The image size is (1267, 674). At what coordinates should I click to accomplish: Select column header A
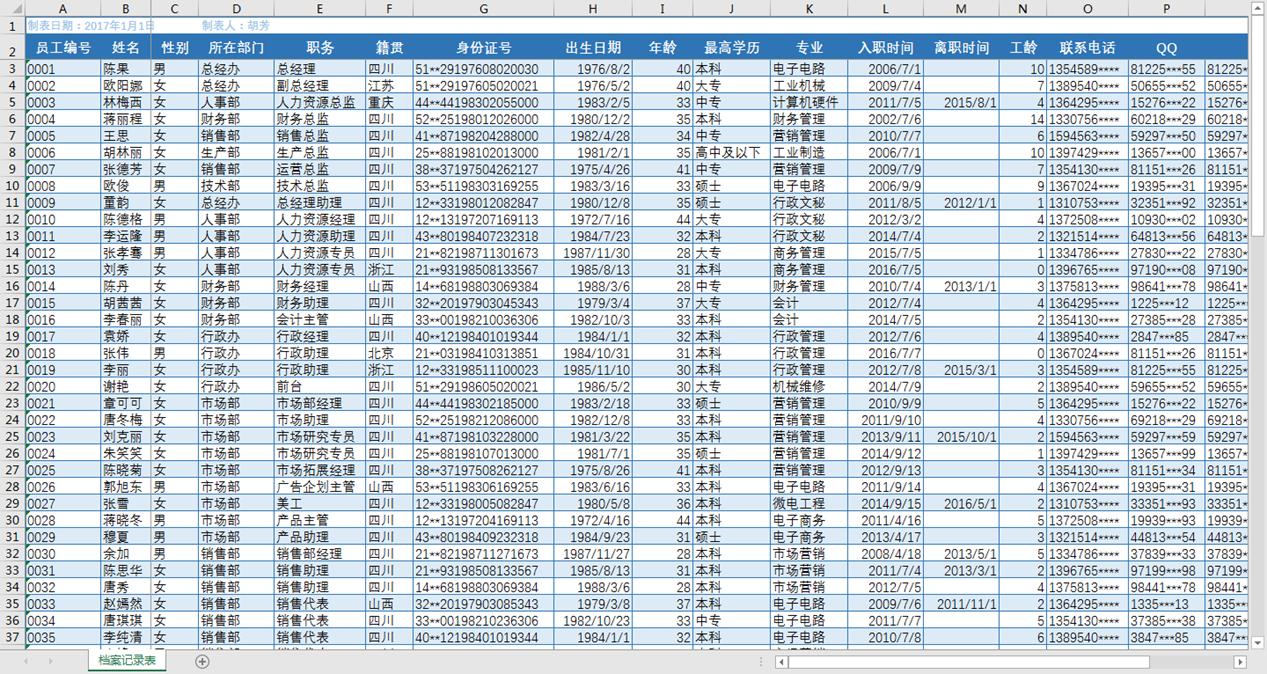coord(62,8)
